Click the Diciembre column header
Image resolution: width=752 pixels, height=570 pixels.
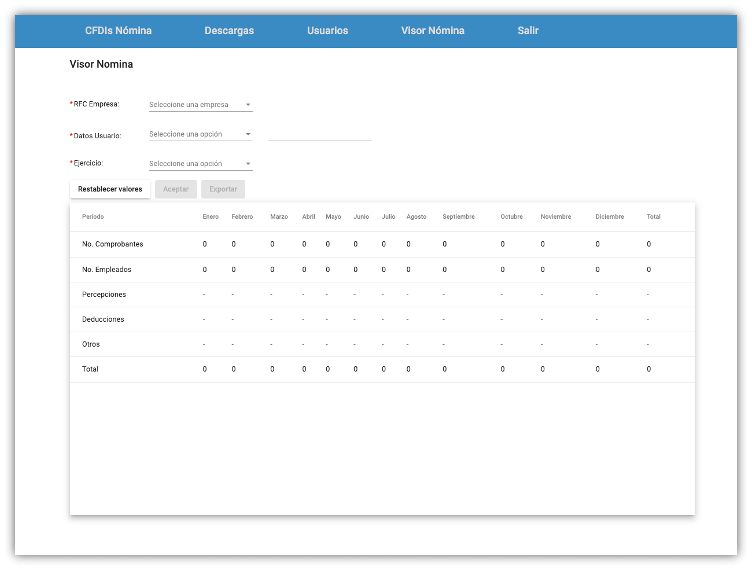(x=610, y=217)
